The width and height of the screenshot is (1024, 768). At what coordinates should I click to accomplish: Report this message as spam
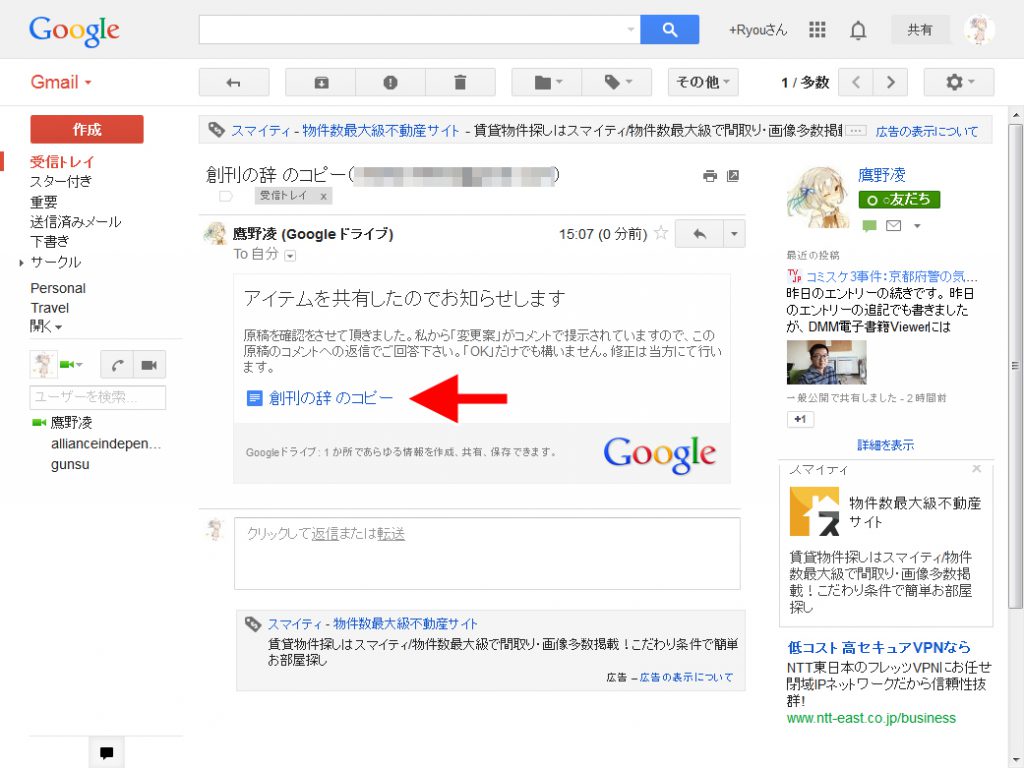tap(391, 82)
